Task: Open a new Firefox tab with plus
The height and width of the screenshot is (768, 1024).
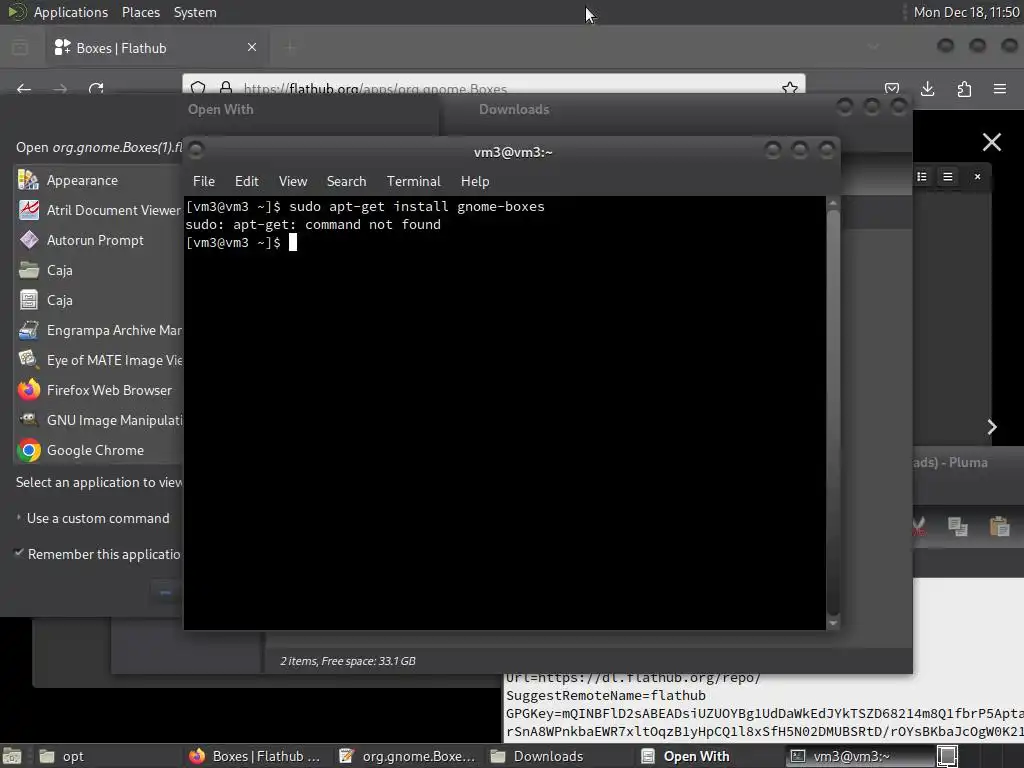Action: tap(290, 47)
